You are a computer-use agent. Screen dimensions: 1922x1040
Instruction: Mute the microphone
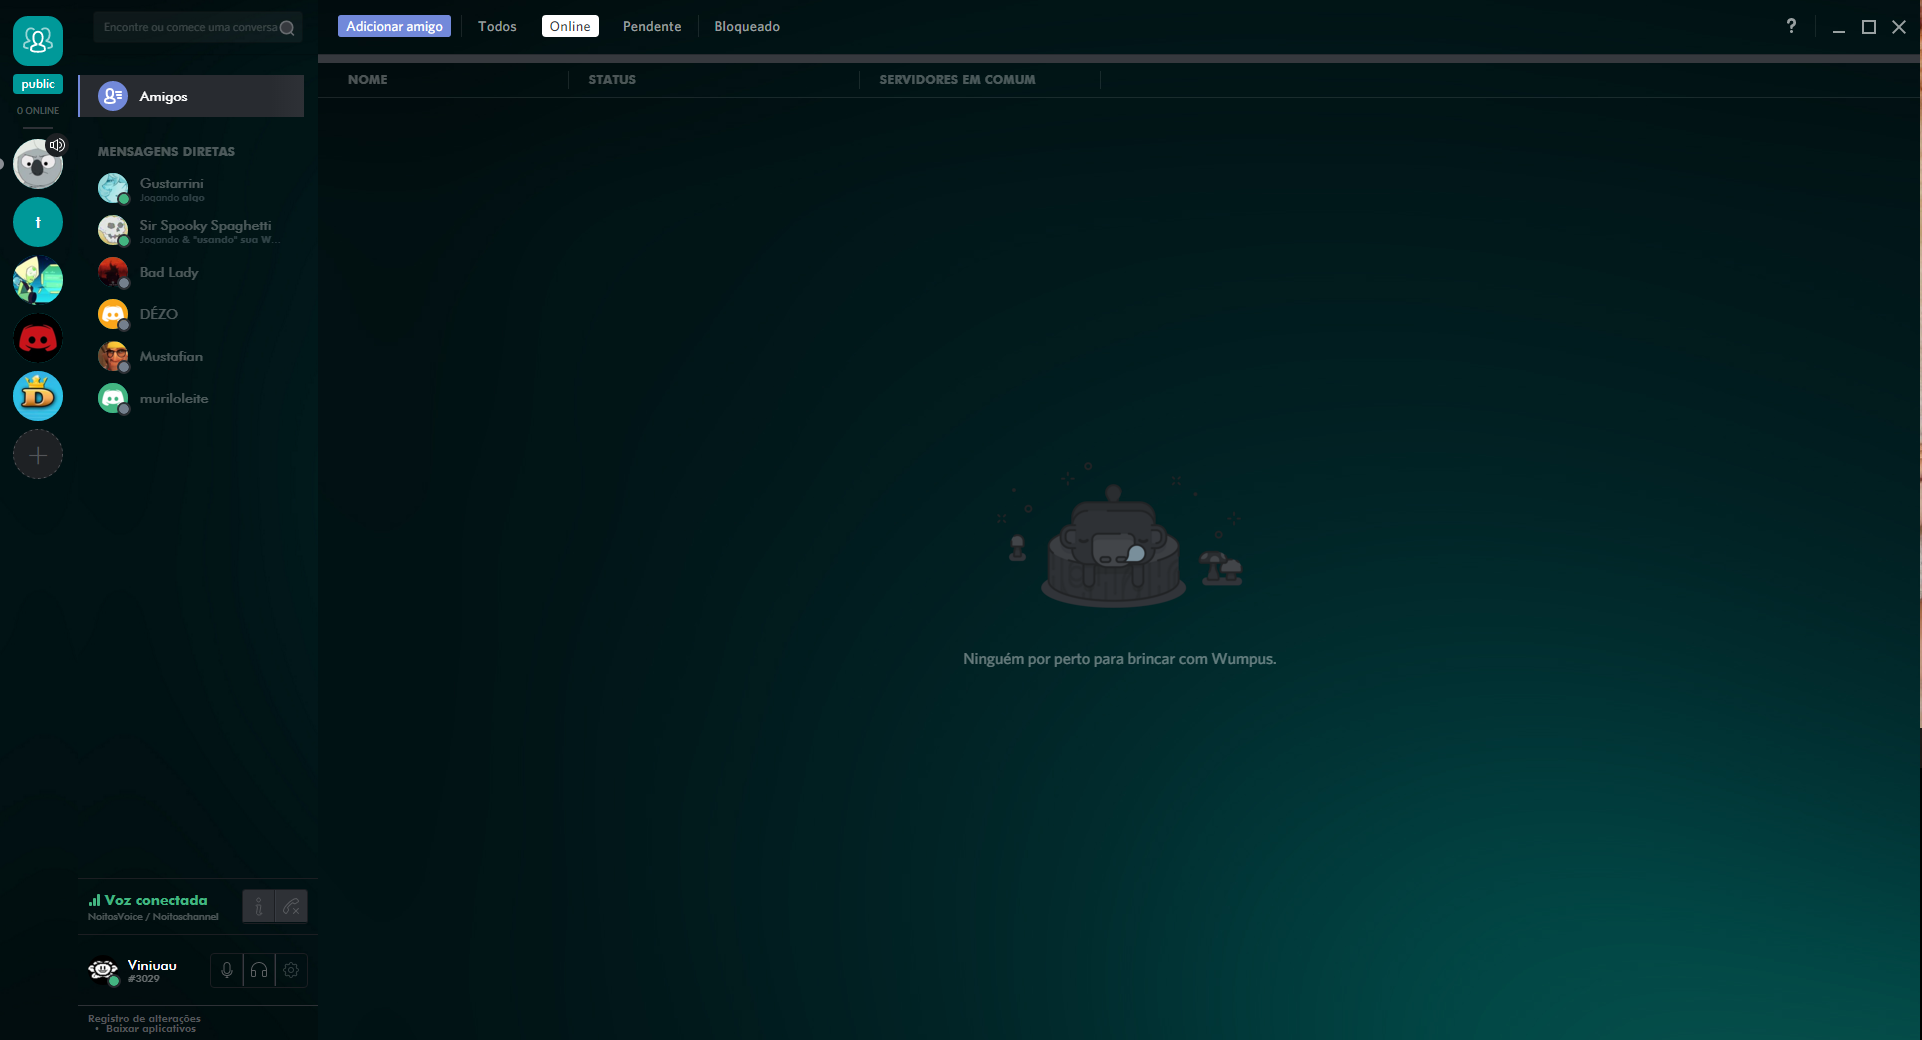[x=227, y=970]
